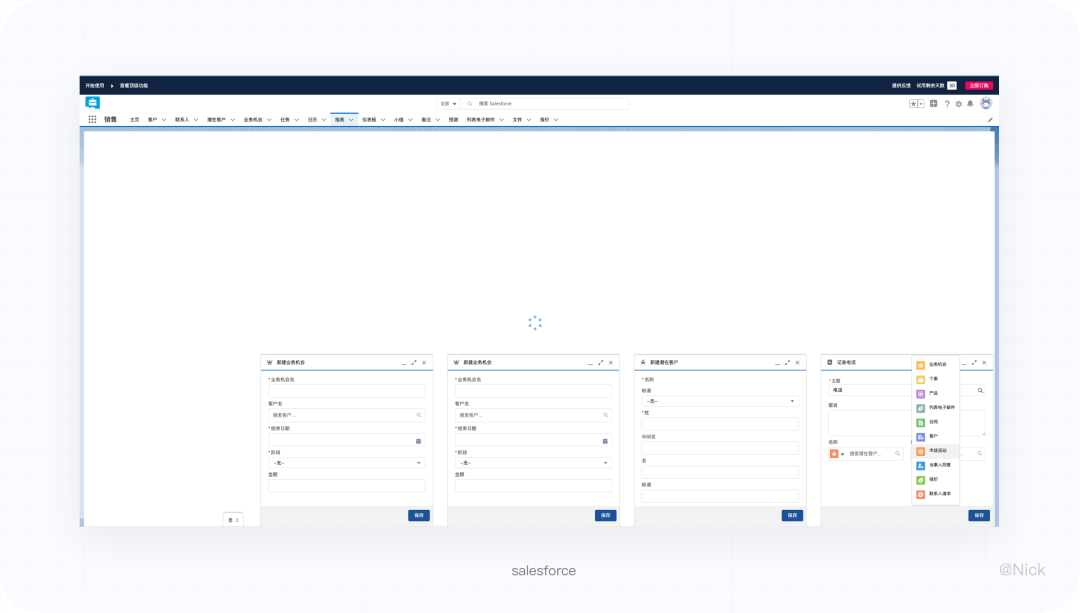Click the pencil icon to edit navigation
The height and width of the screenshot is (613, 1080).
(x=990, y=120)
